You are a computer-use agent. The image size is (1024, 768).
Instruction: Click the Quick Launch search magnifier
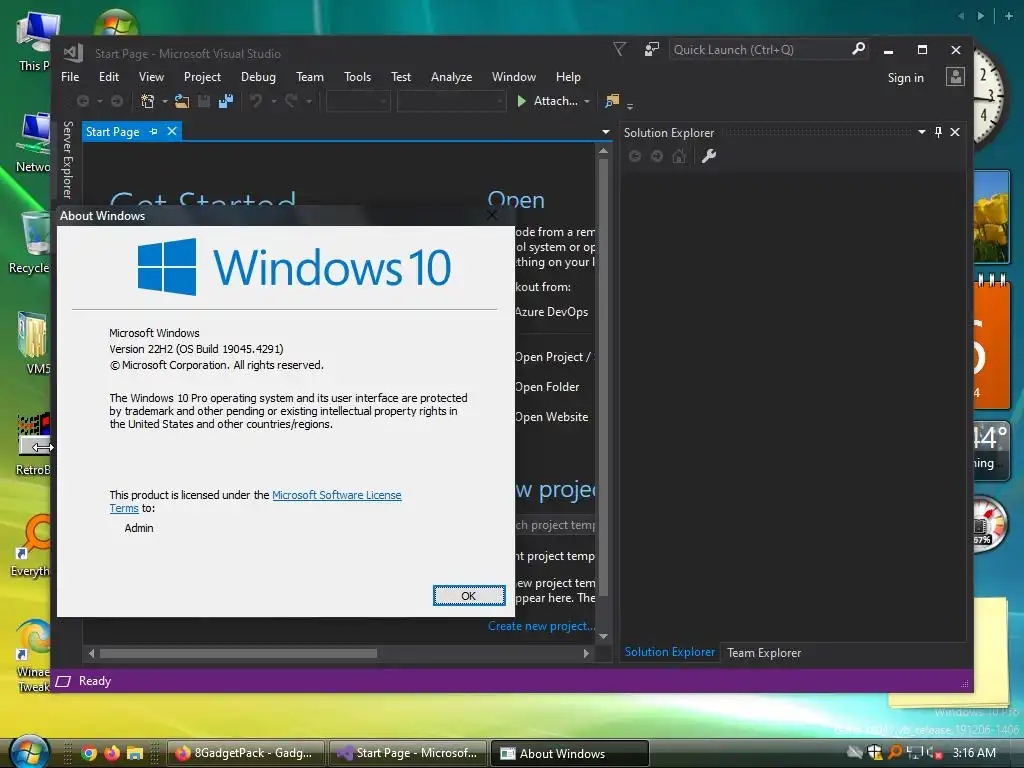(858, 49)
